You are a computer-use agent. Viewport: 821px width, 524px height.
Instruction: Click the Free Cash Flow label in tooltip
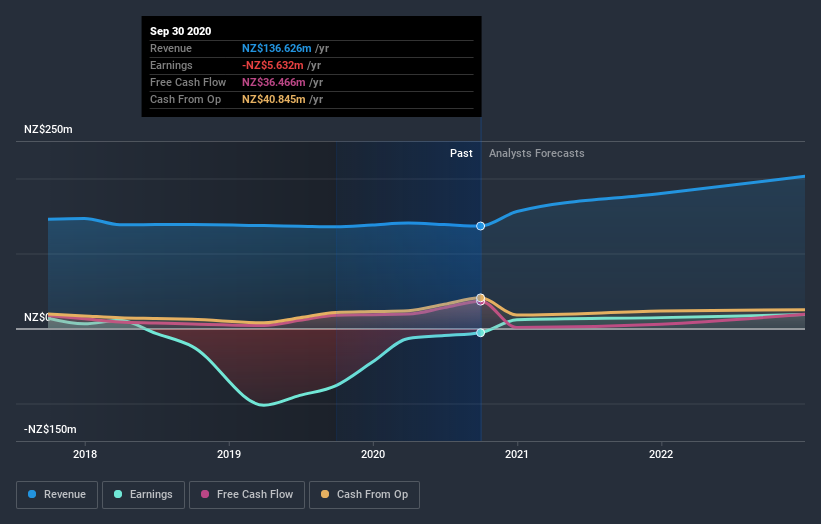(188, 82)
